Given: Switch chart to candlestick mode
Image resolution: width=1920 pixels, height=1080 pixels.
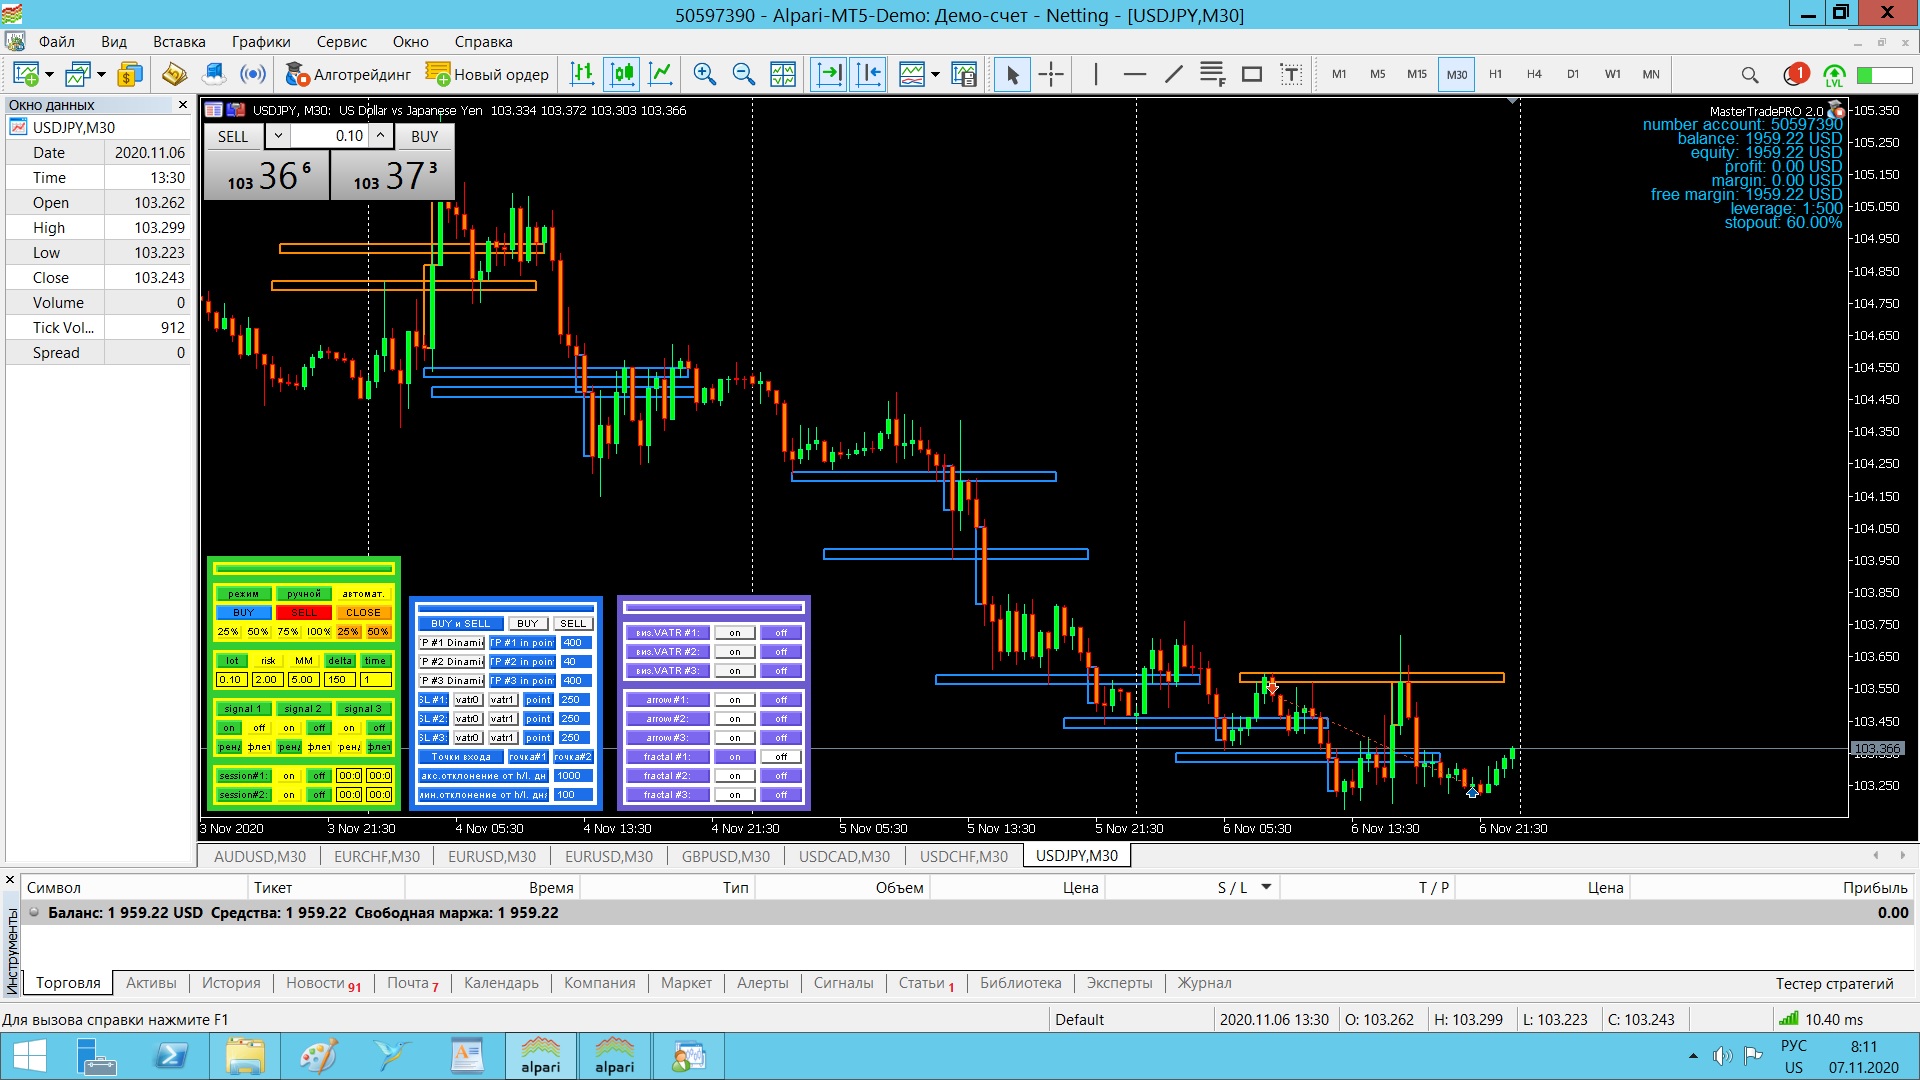Looking at the screenshot, I should (x=622, y=74).
